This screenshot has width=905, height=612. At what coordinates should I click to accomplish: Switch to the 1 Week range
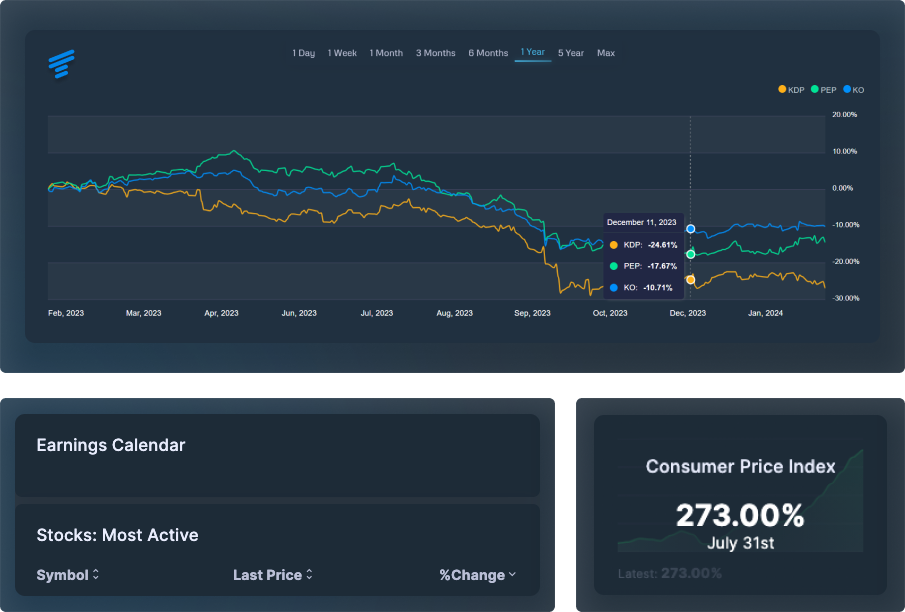point(342,53)
